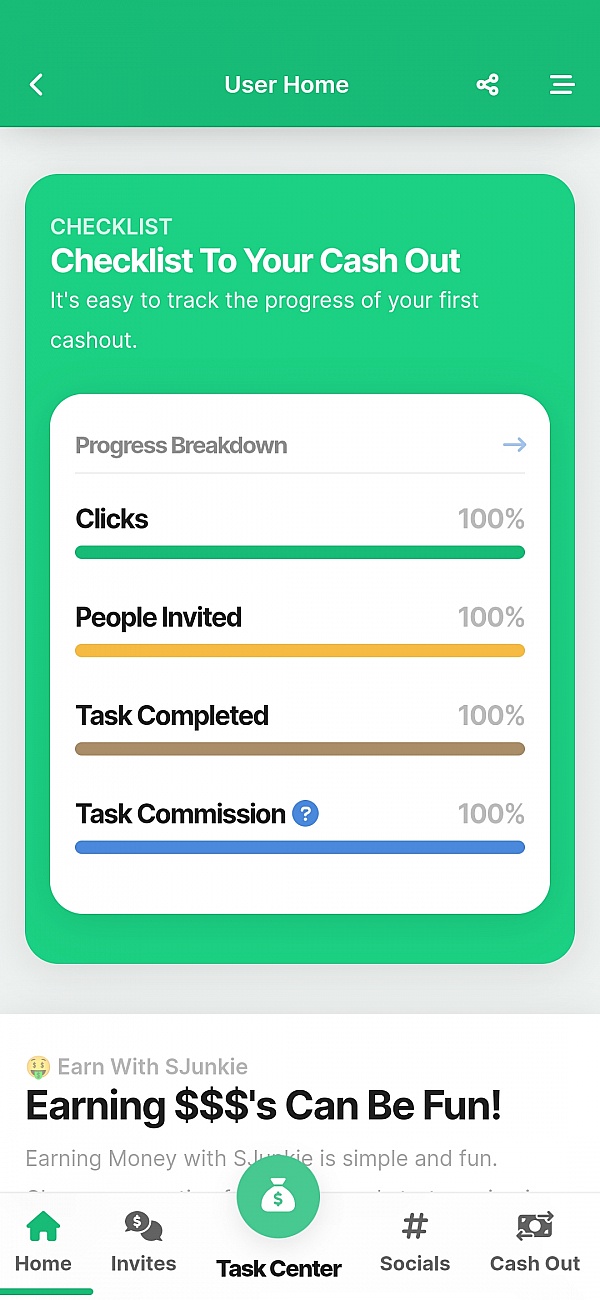Expand Progress Breakdown with the arrow

[514, 445]
